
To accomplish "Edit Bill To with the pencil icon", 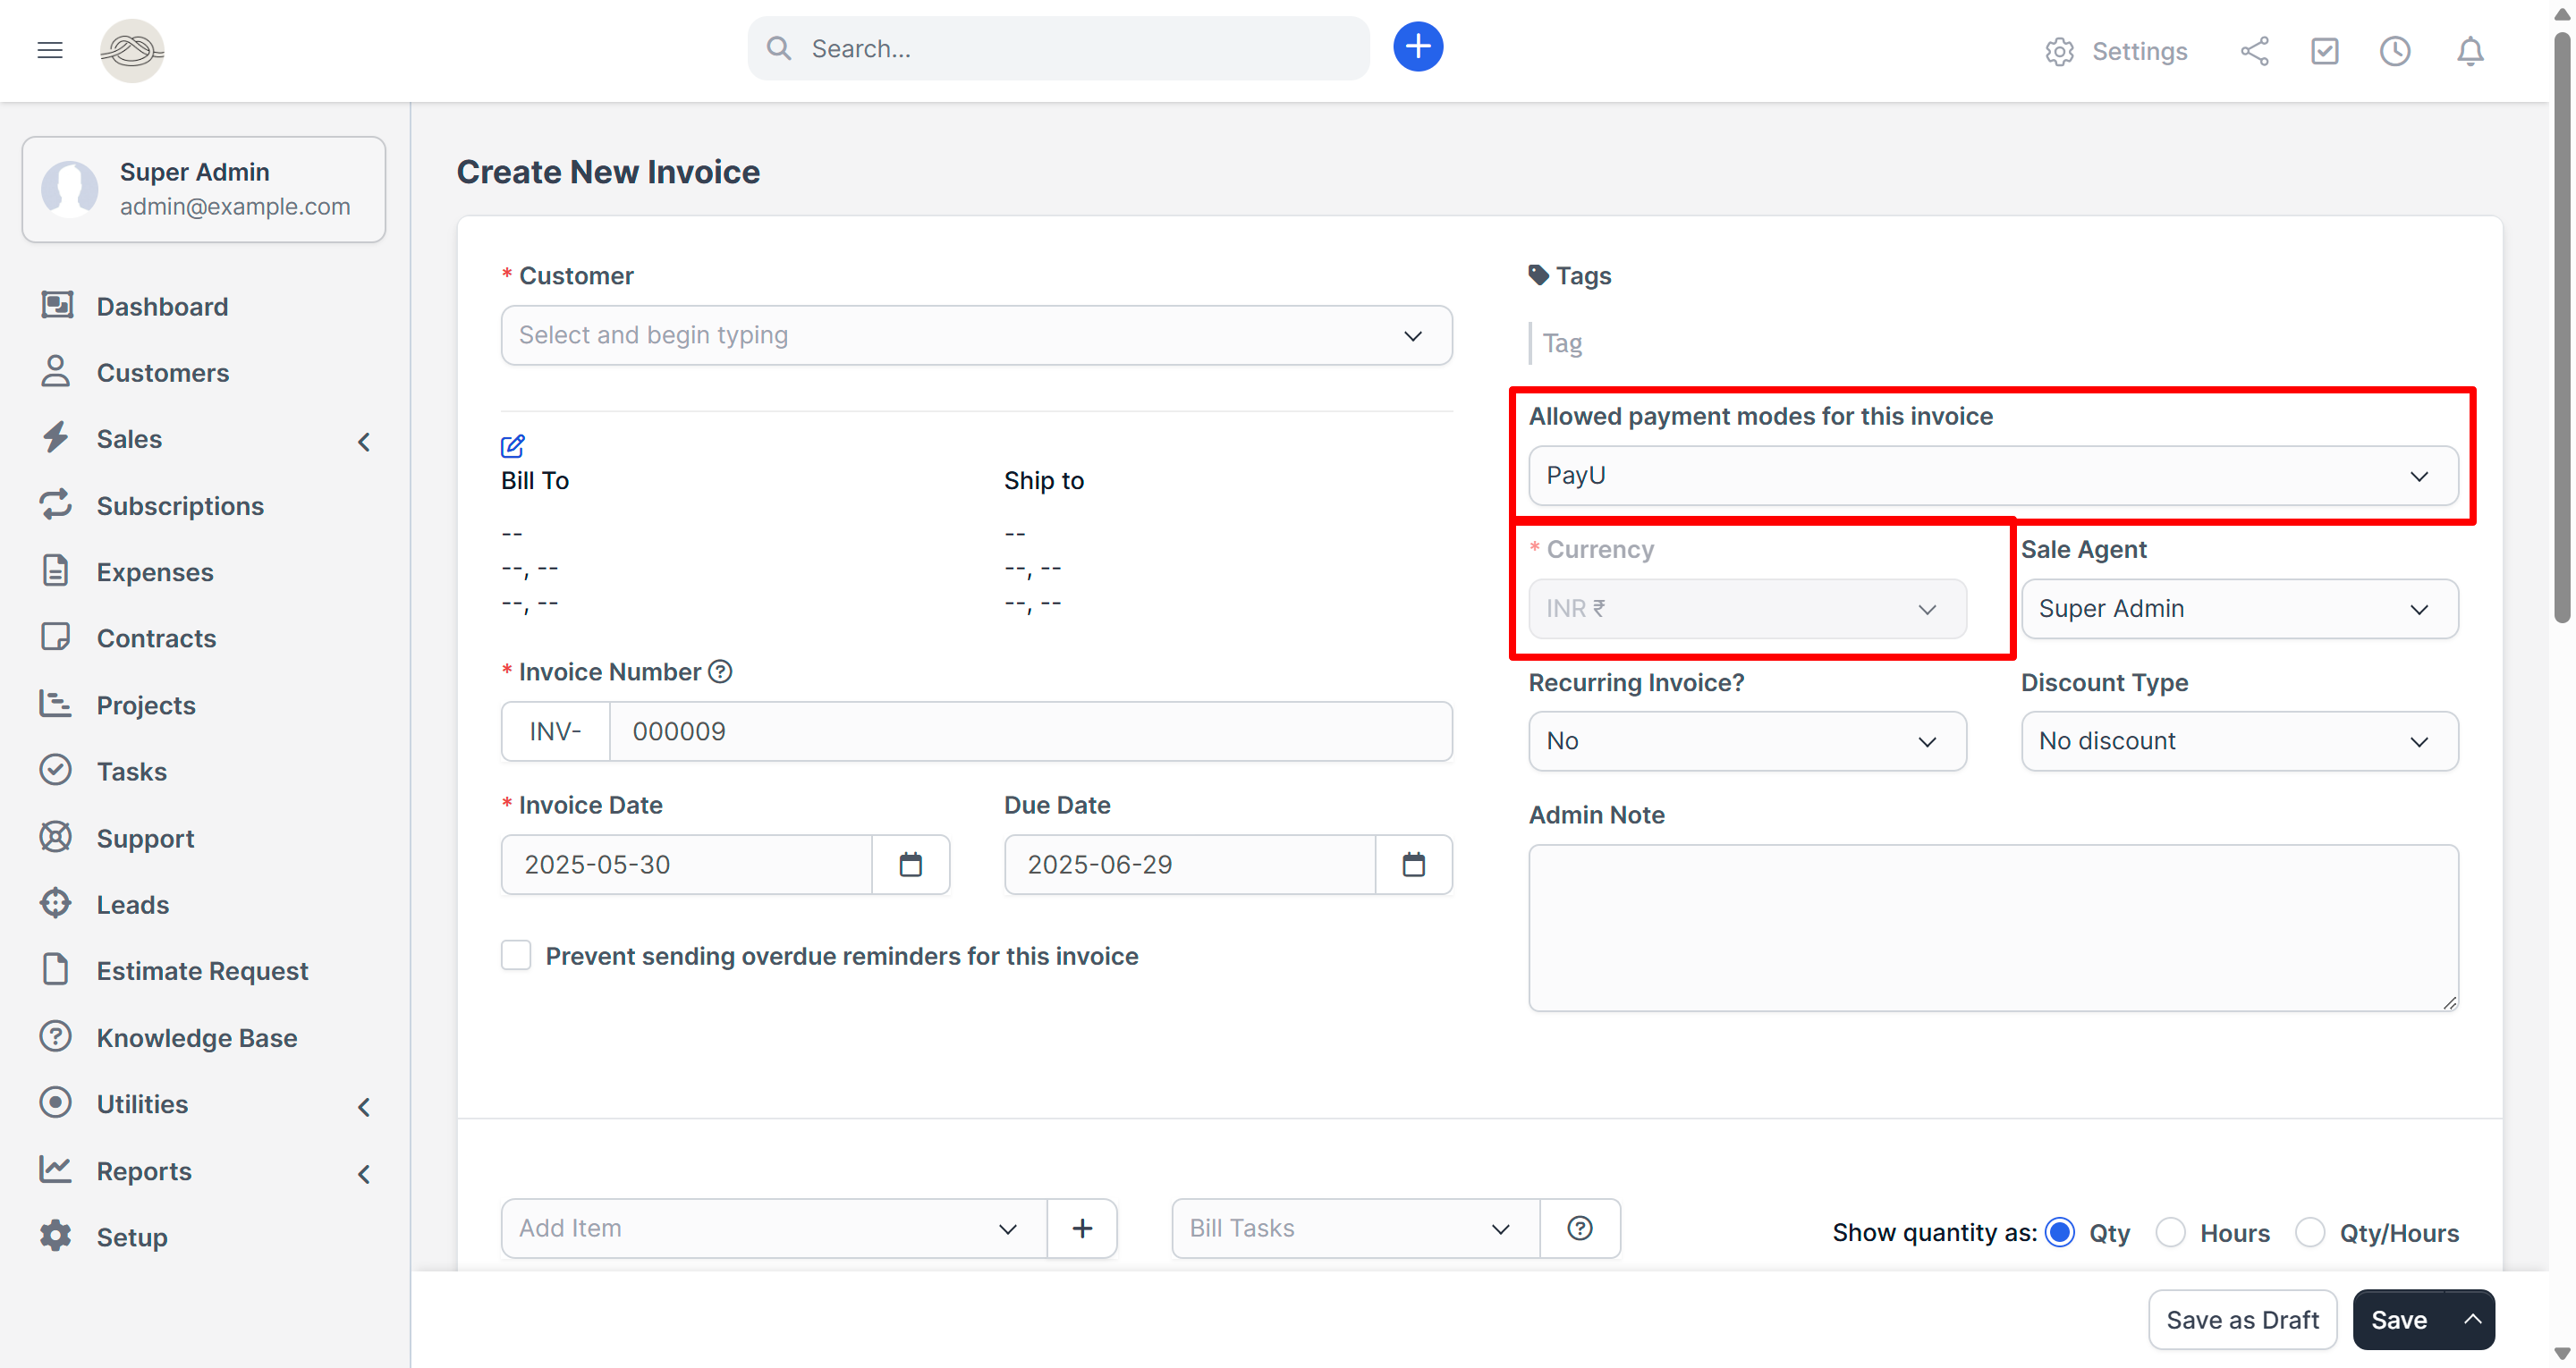I will pyautogui.click(x=513, y=446).
